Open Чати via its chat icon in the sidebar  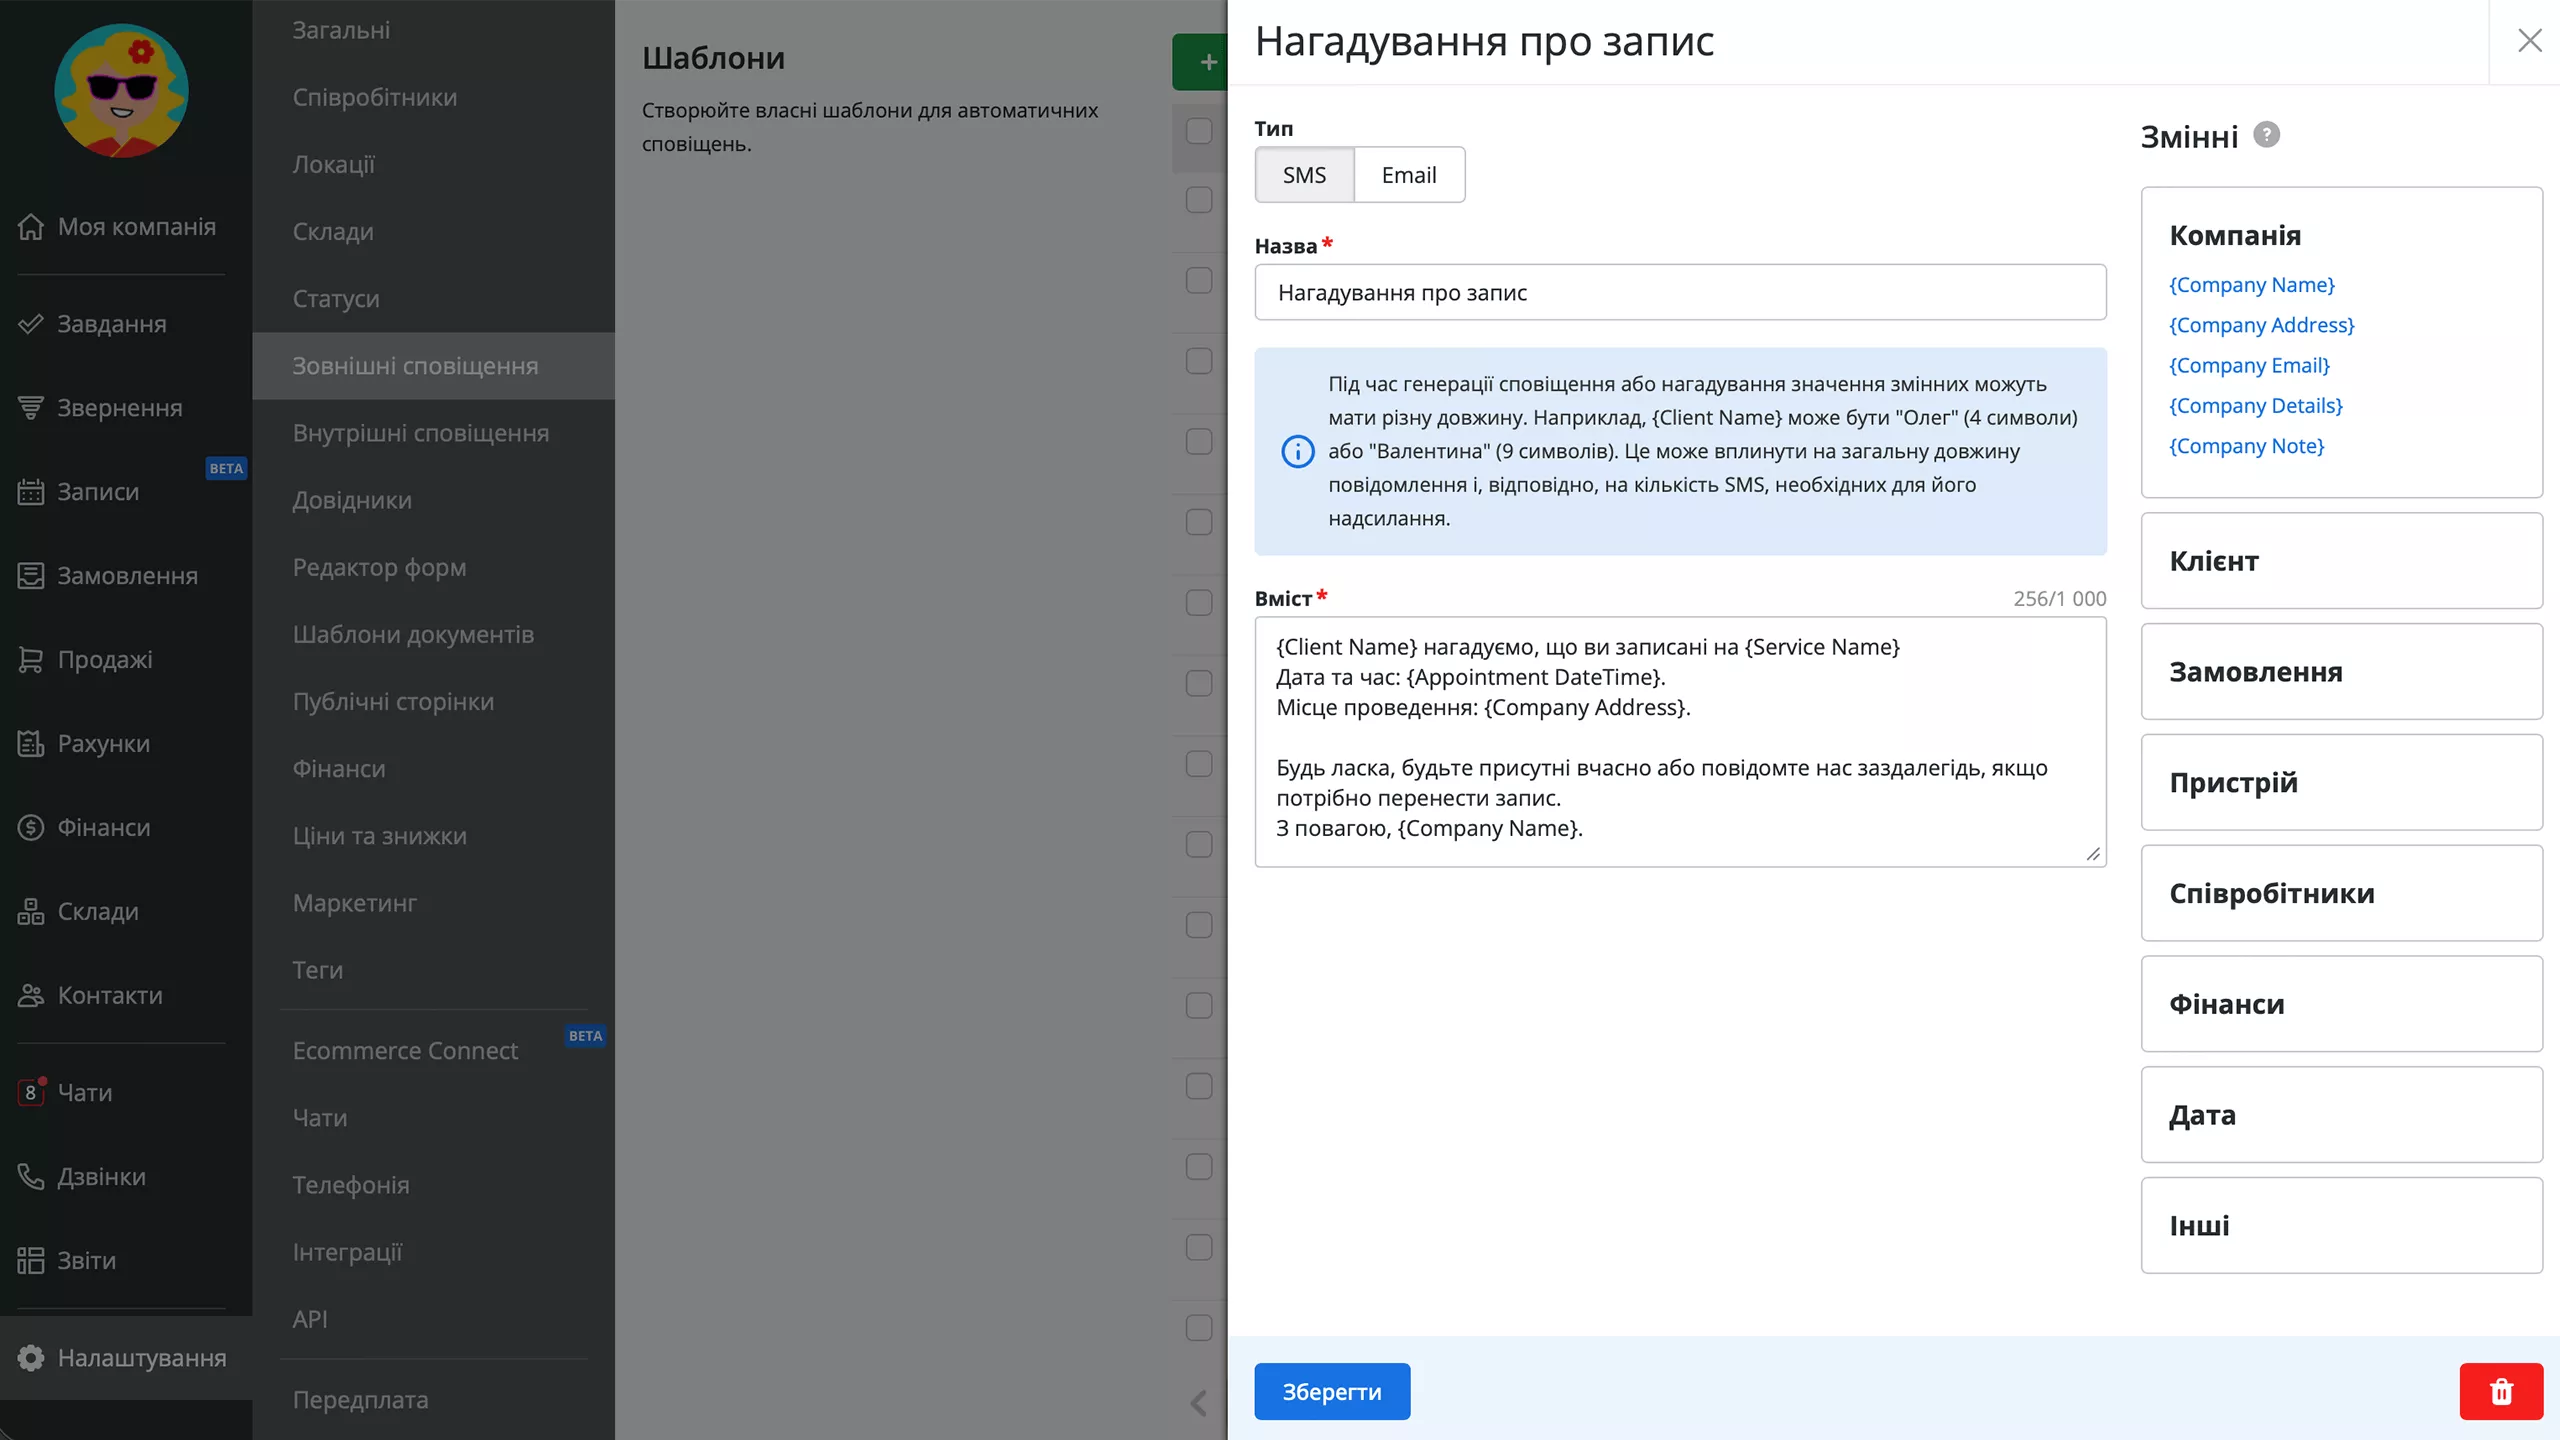click(31, 1092)
